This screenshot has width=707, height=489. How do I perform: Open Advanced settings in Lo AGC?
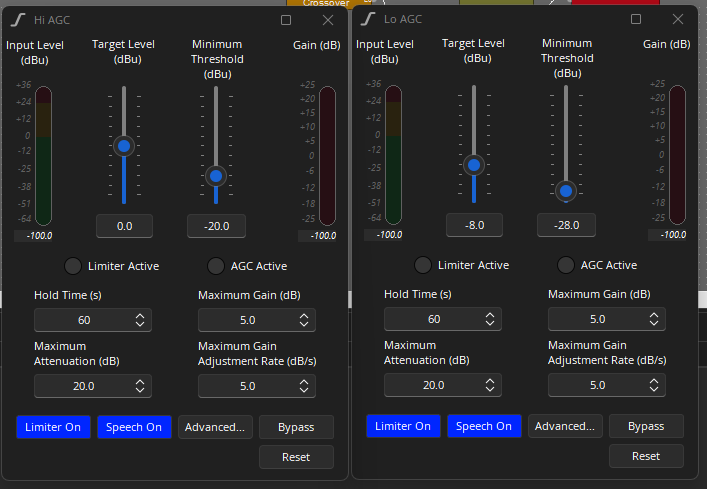(x=565, y=426)
